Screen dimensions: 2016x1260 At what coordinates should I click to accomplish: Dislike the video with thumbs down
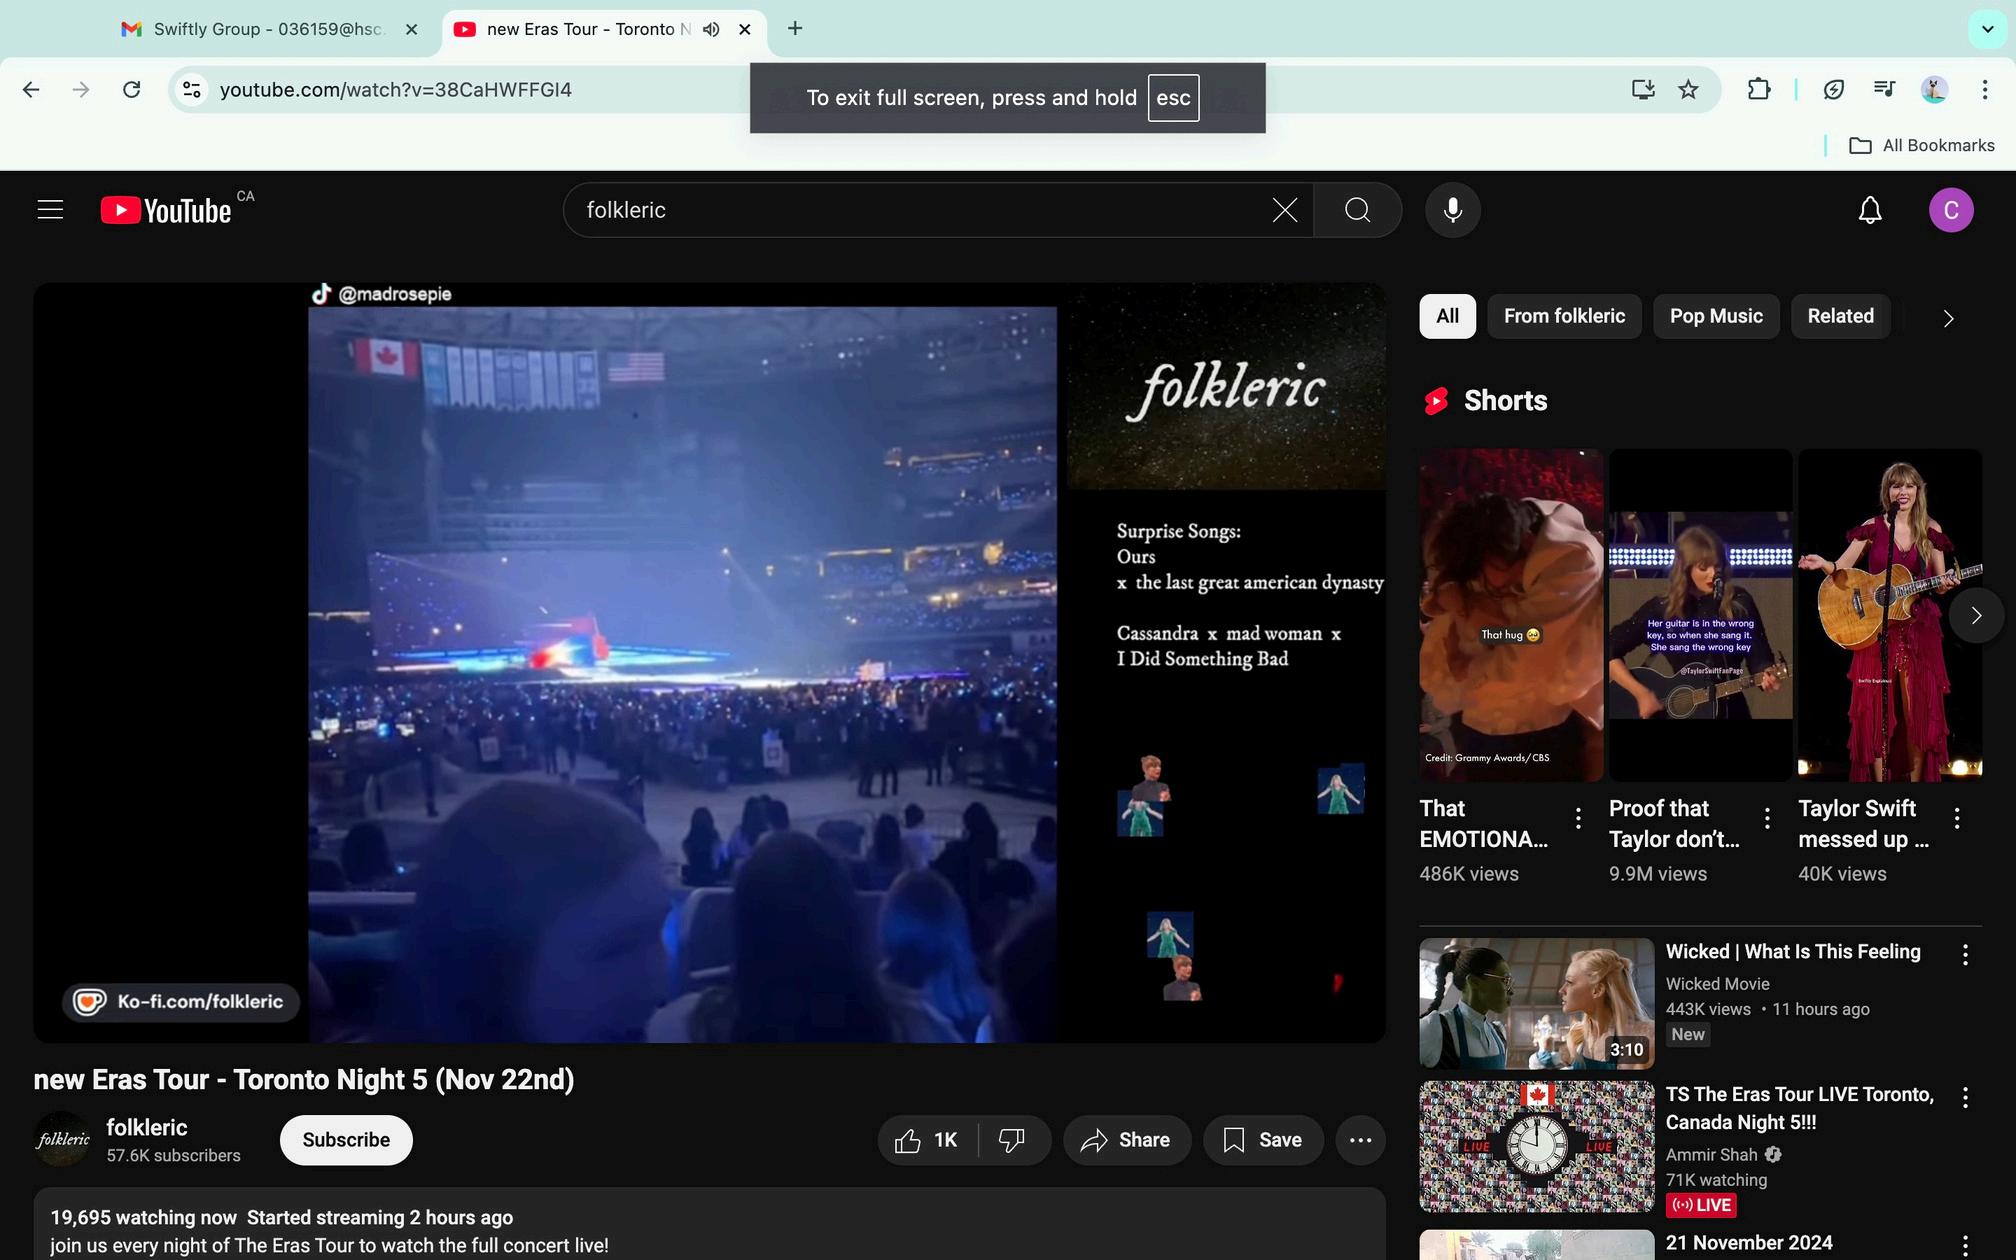click(1012, 1140)
